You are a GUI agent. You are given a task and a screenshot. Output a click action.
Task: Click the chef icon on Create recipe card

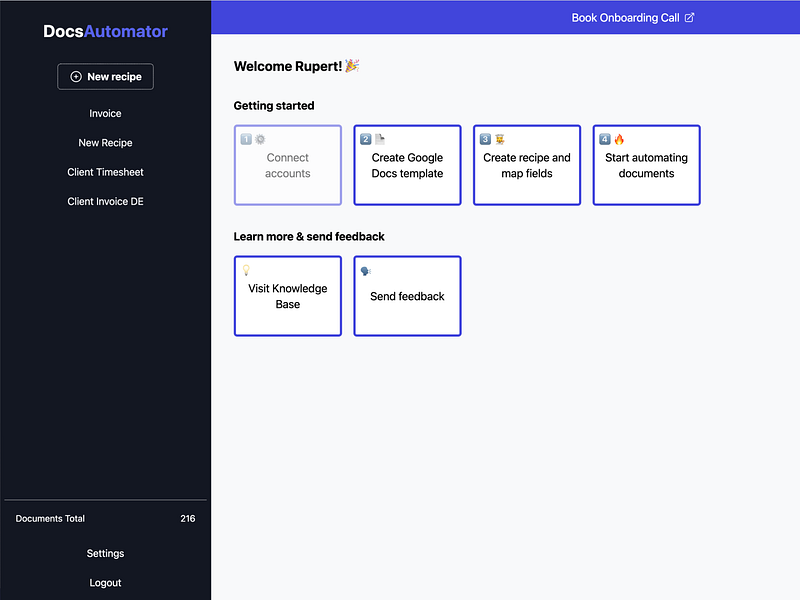coord(500,139)
